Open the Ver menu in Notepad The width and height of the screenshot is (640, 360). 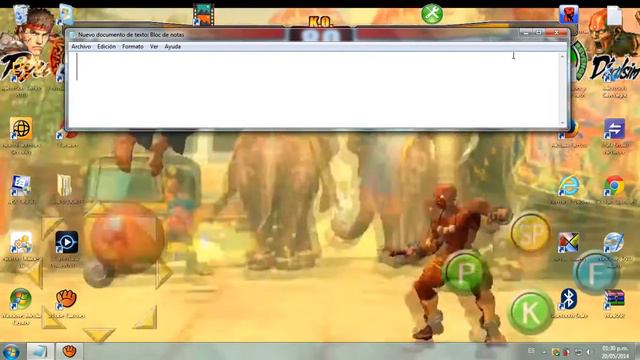click(154, 47)
